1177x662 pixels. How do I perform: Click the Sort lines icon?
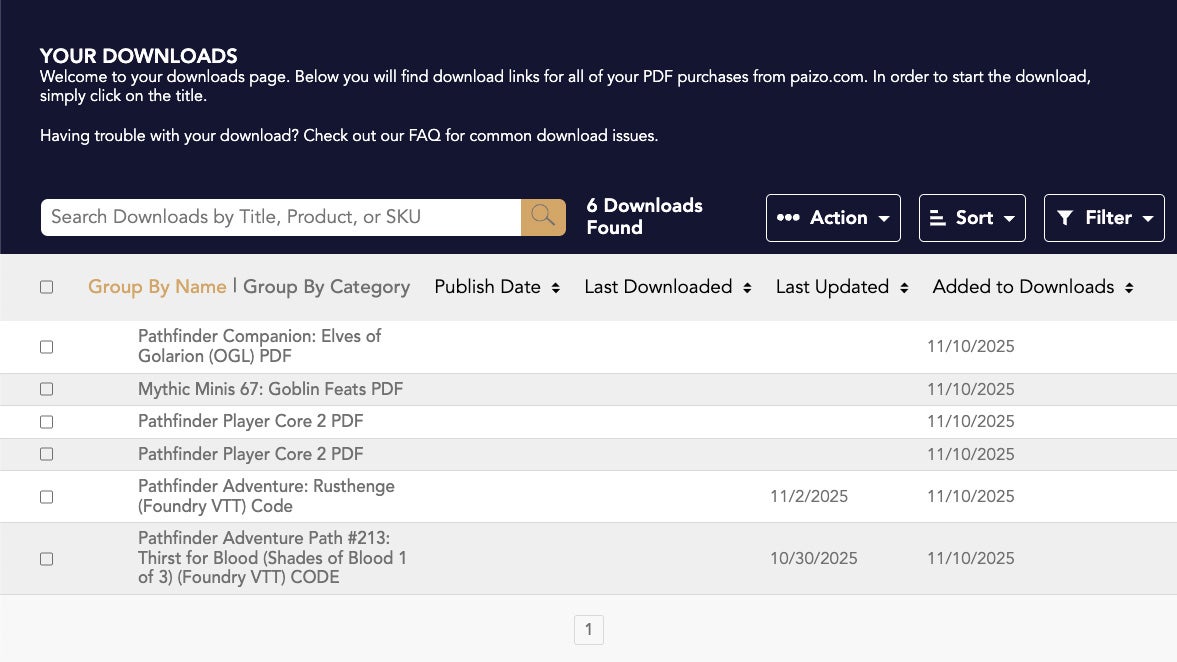coord(936,217)
